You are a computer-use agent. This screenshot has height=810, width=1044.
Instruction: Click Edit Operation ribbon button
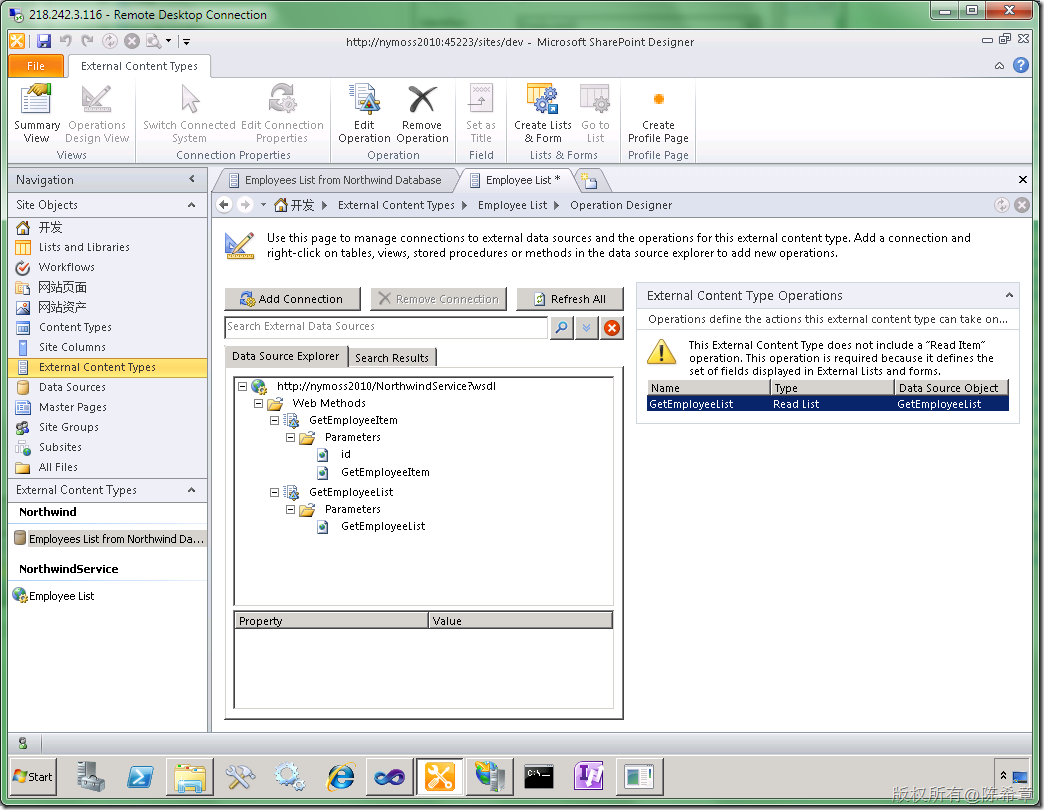click(364, 113)
